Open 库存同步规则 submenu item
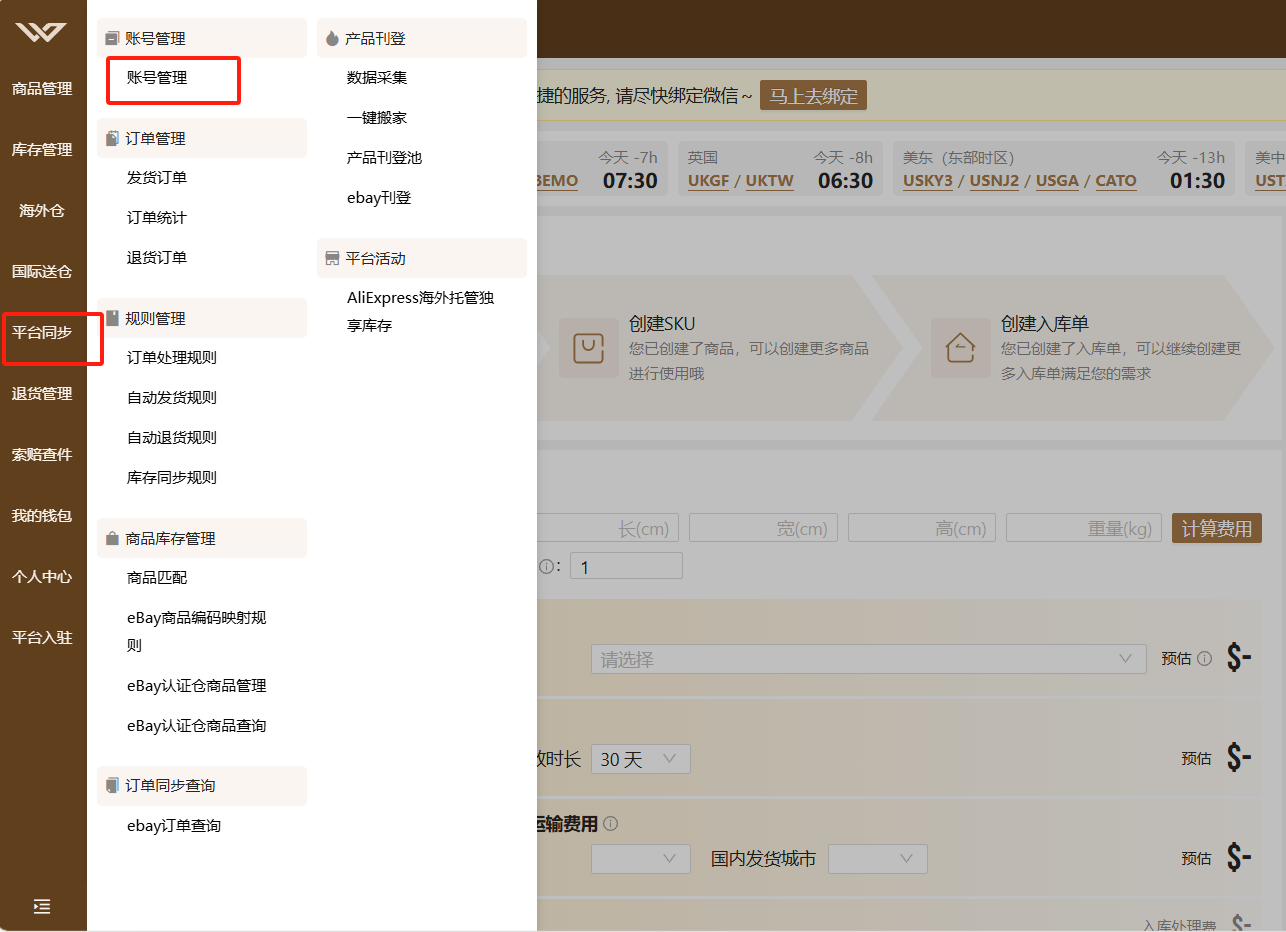 click(x=172, y=478)
